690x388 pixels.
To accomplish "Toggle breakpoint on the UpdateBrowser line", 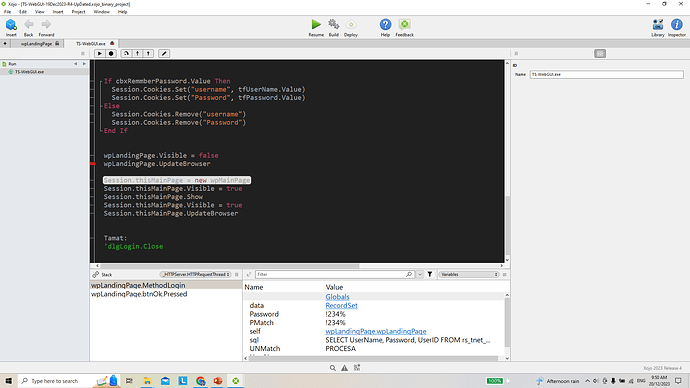I will tap(93, 164).
